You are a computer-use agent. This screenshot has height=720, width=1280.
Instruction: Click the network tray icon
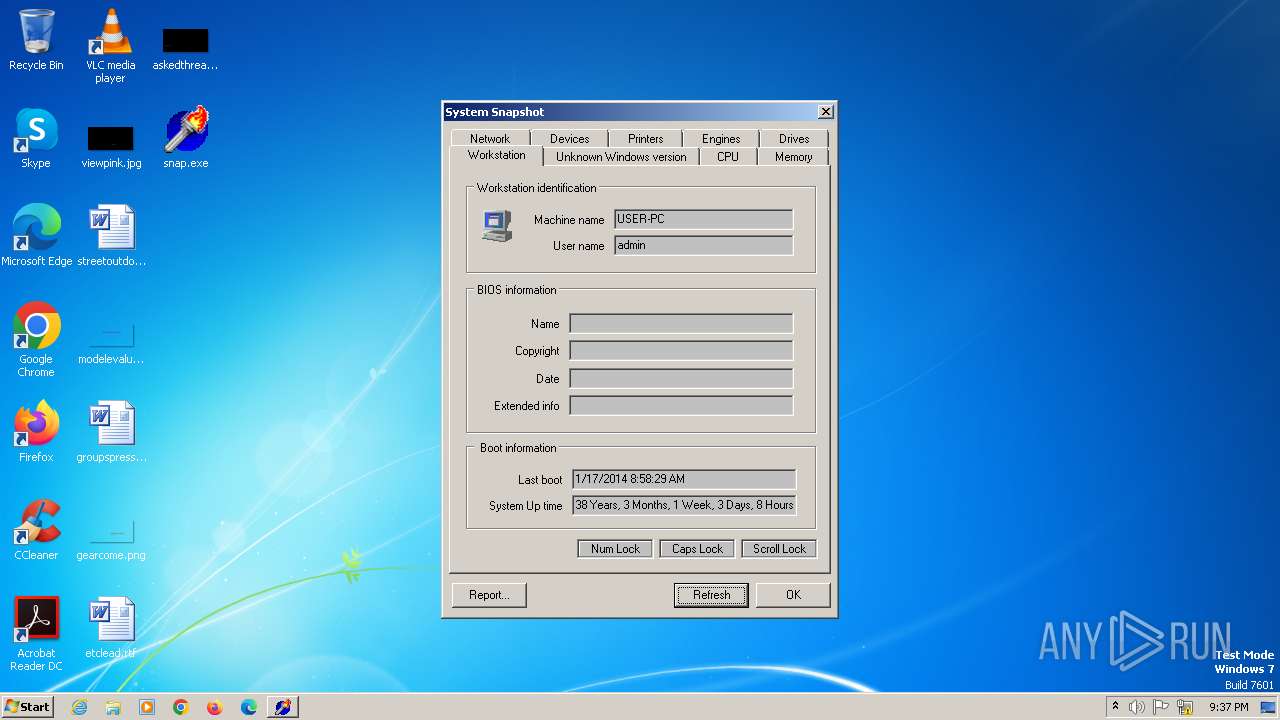coord(1185,707)
